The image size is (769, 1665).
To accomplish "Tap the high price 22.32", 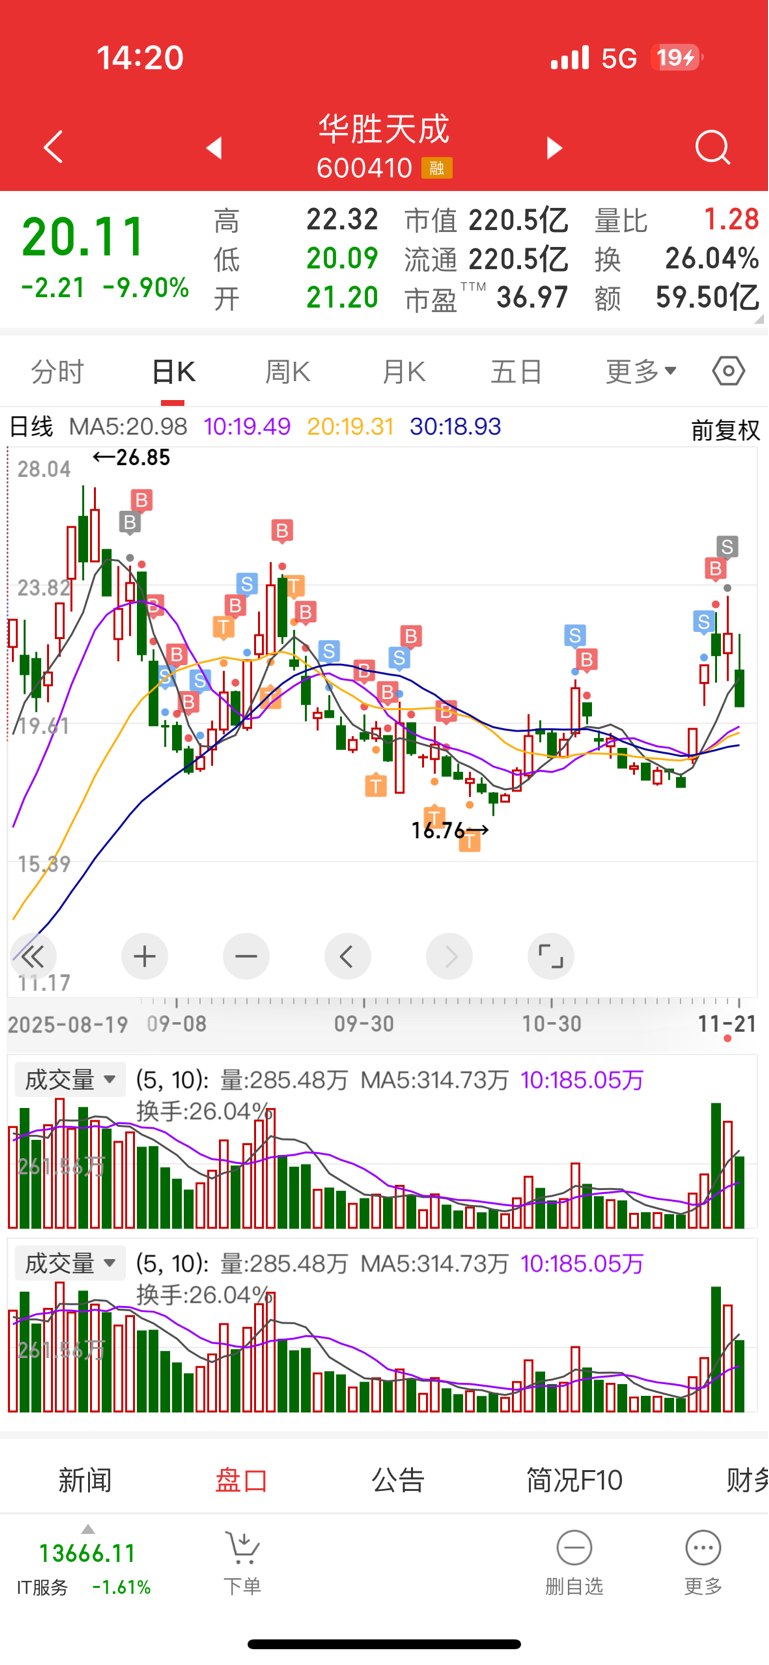I will coord(342,219).
